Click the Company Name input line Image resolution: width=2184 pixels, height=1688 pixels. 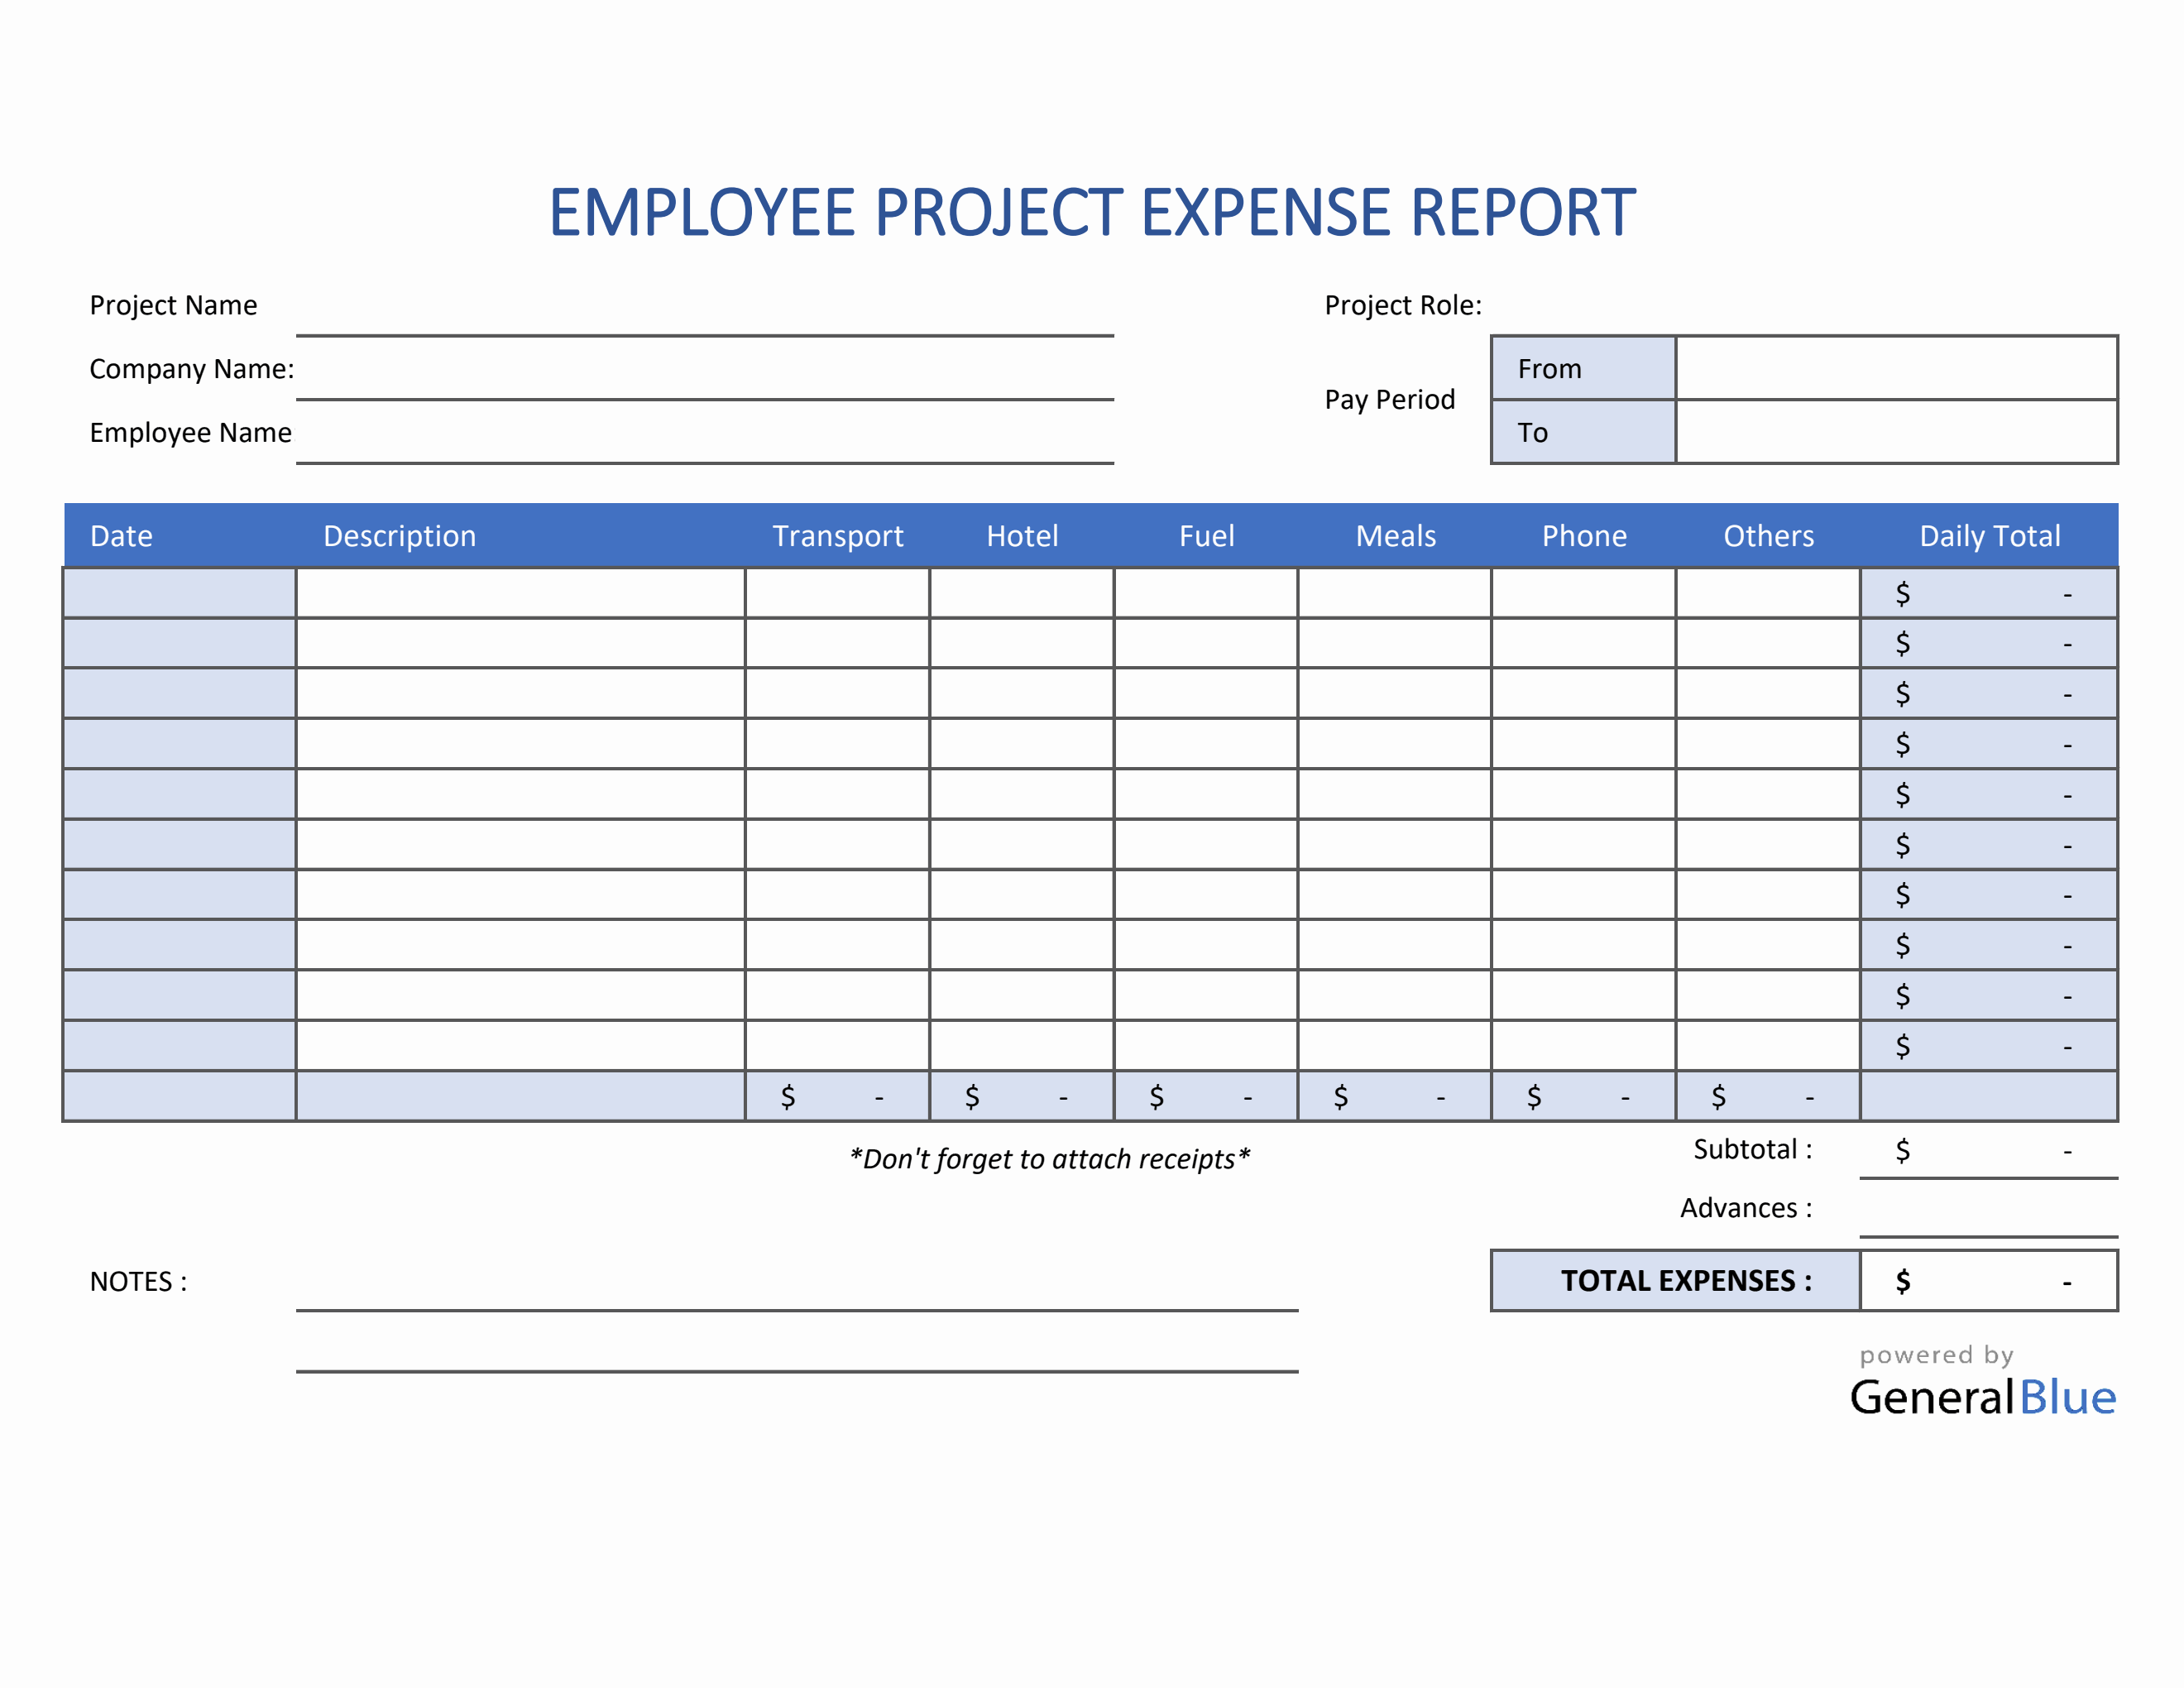point(705,370)
